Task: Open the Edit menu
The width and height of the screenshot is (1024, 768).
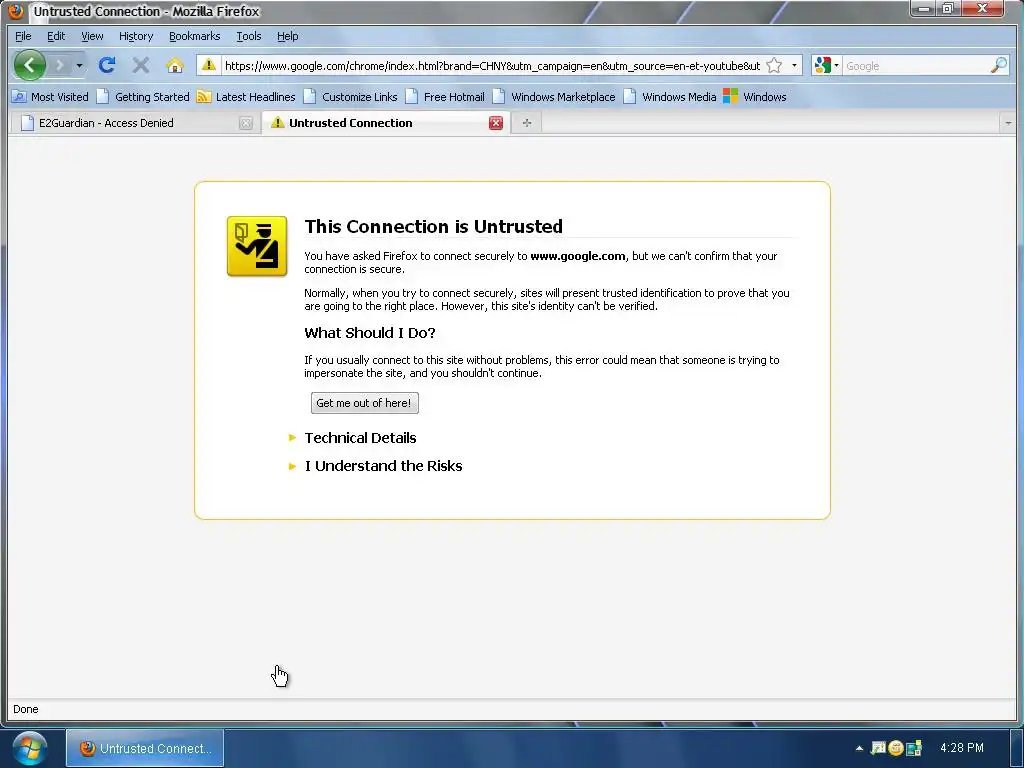Action: [x=56, y=37]
